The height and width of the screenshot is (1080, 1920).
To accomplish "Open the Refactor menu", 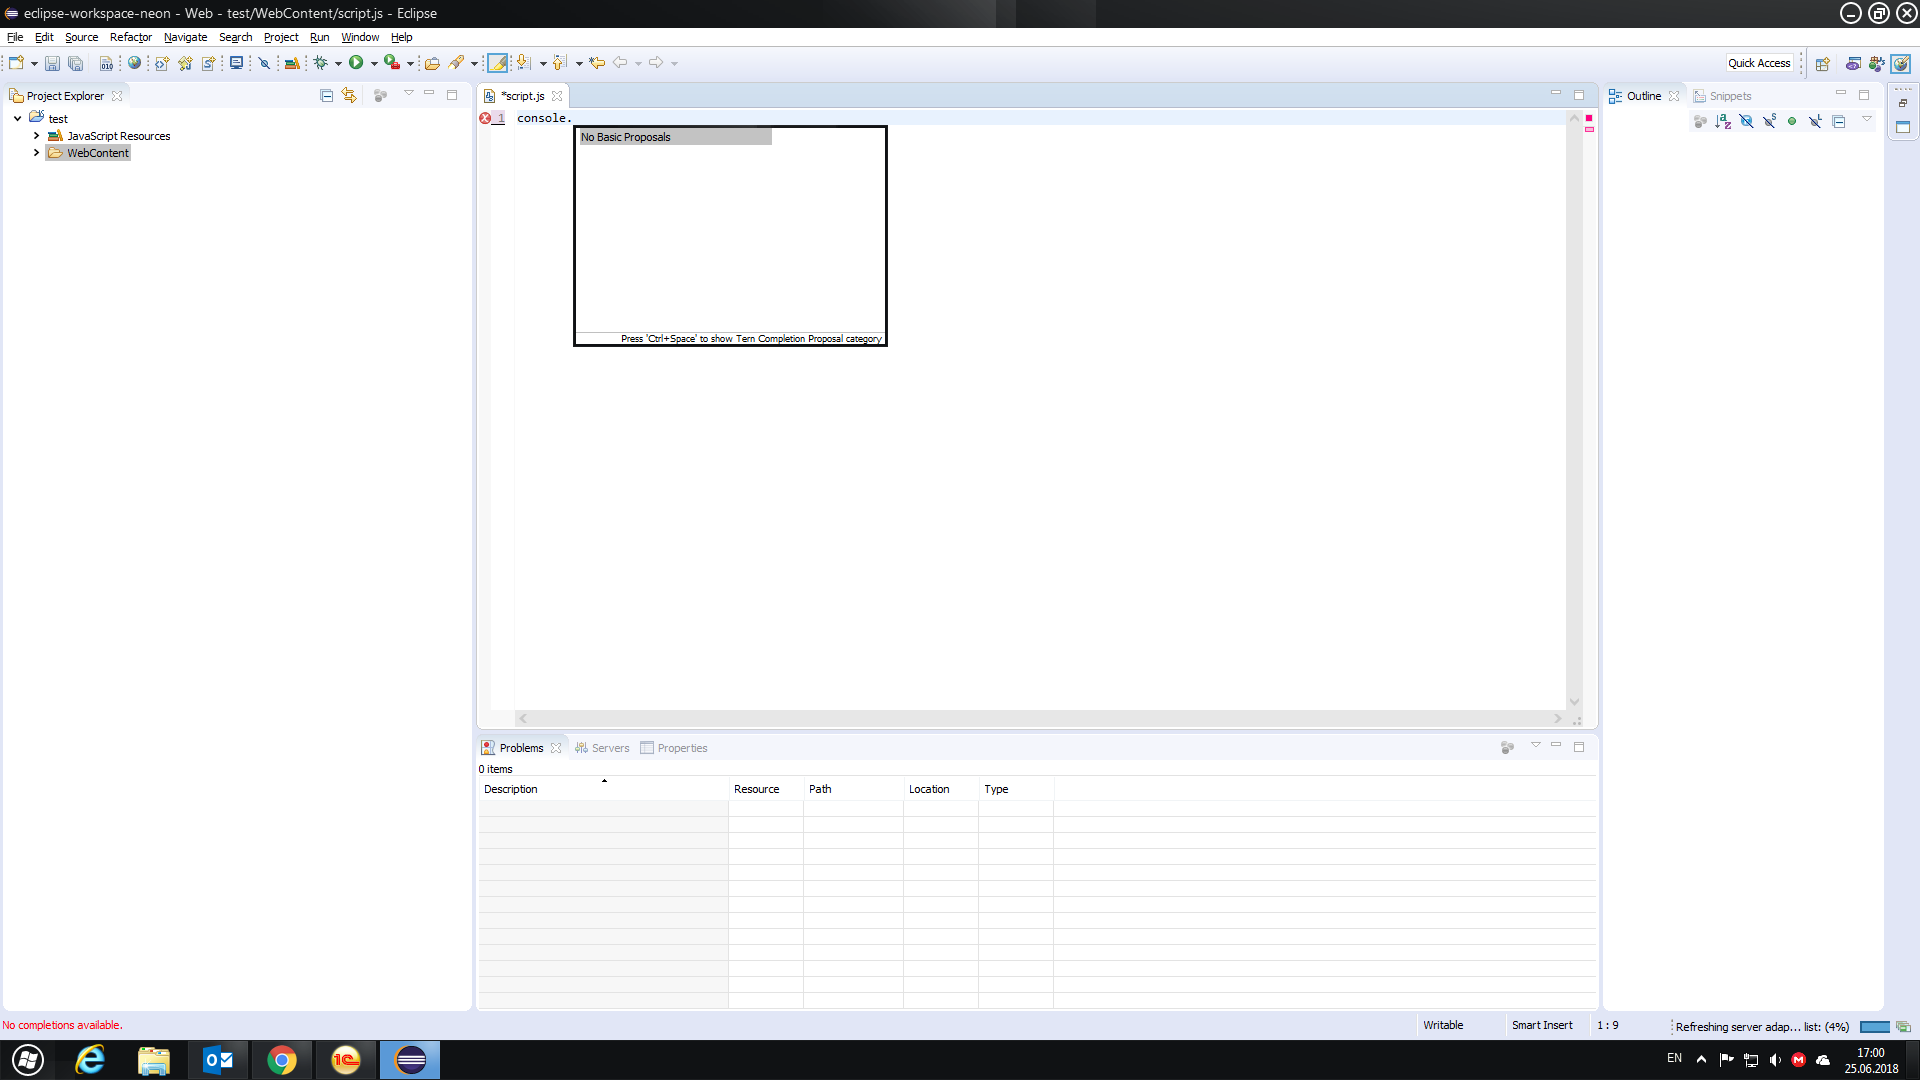I will pos(130,37).
